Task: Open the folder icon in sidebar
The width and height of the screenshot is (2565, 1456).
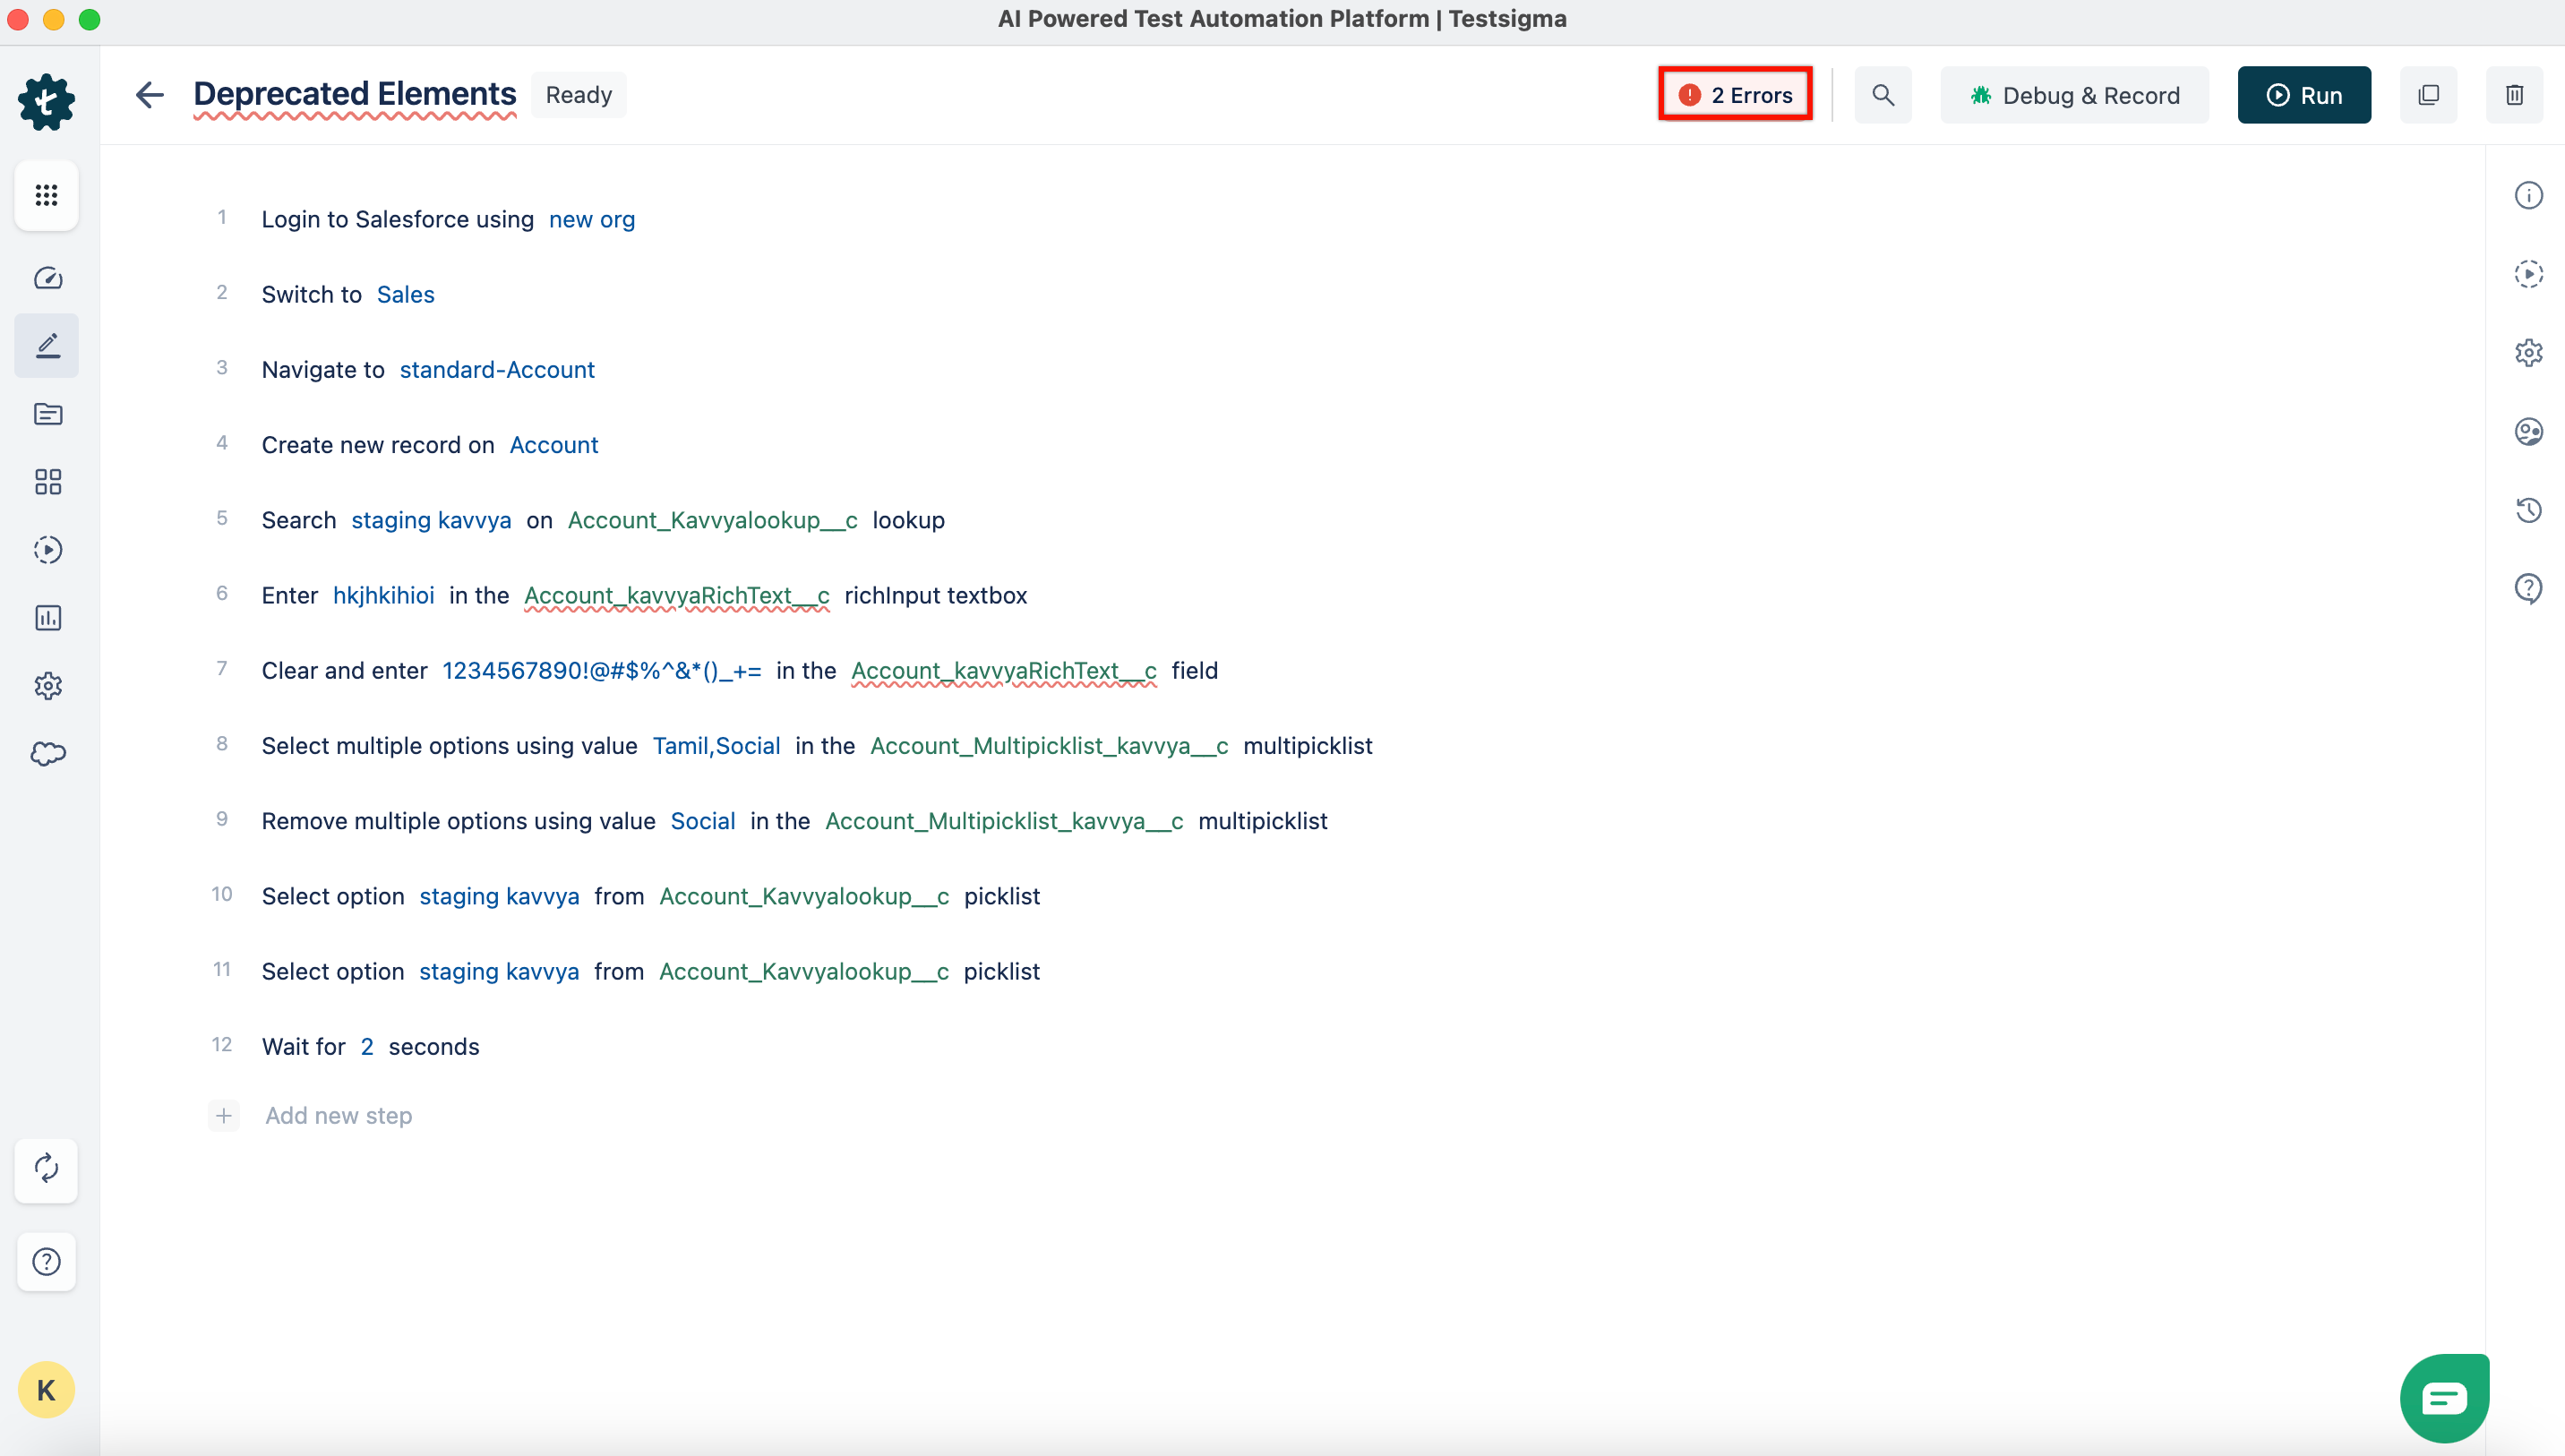Action: tap(47, 414)
